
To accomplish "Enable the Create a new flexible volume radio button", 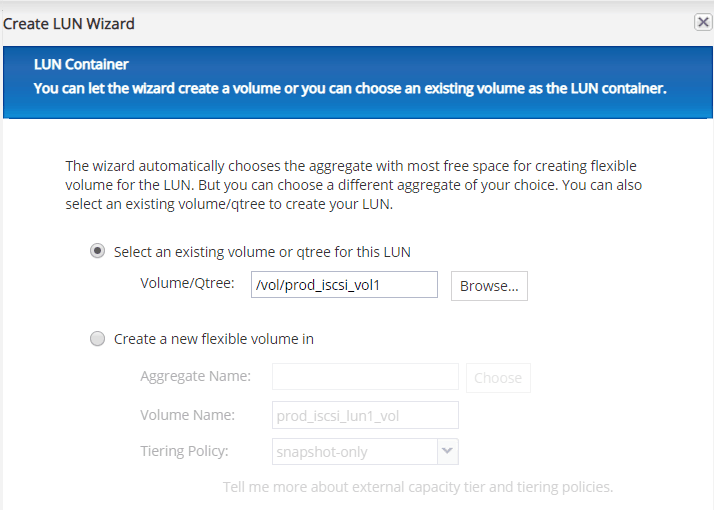I will pos(97,339).
